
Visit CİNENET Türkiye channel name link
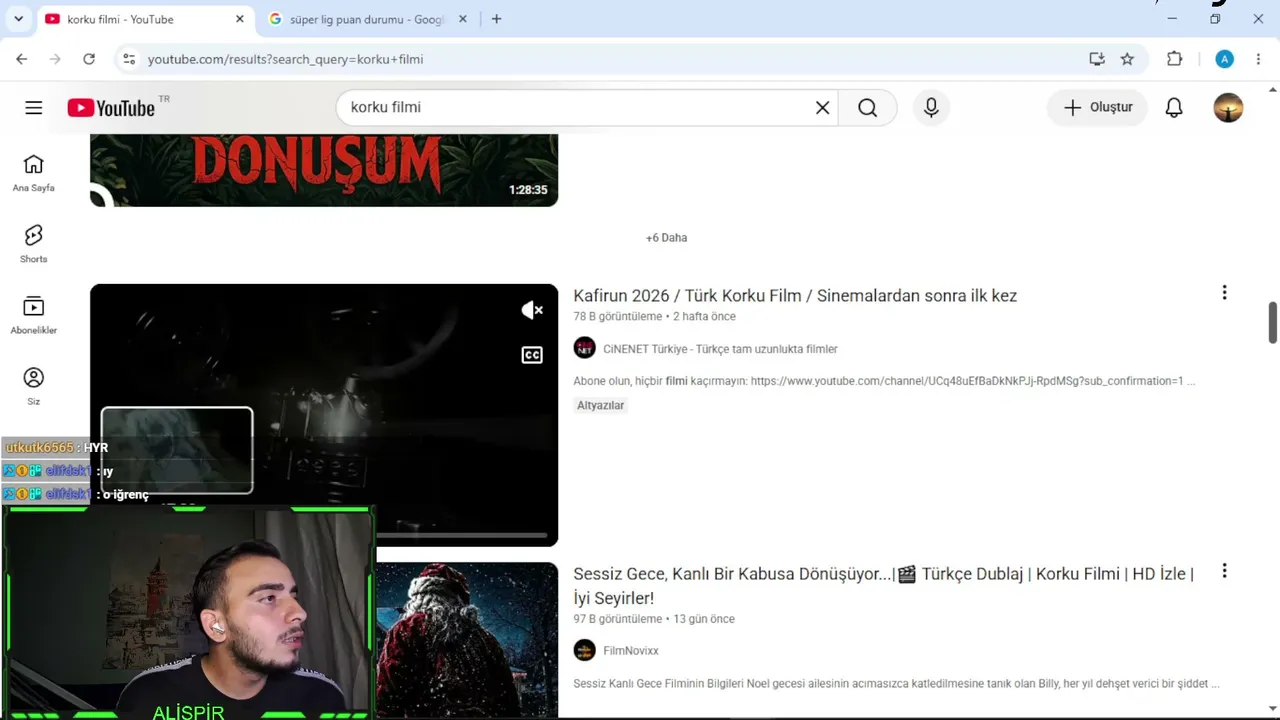tap(720, 349)
